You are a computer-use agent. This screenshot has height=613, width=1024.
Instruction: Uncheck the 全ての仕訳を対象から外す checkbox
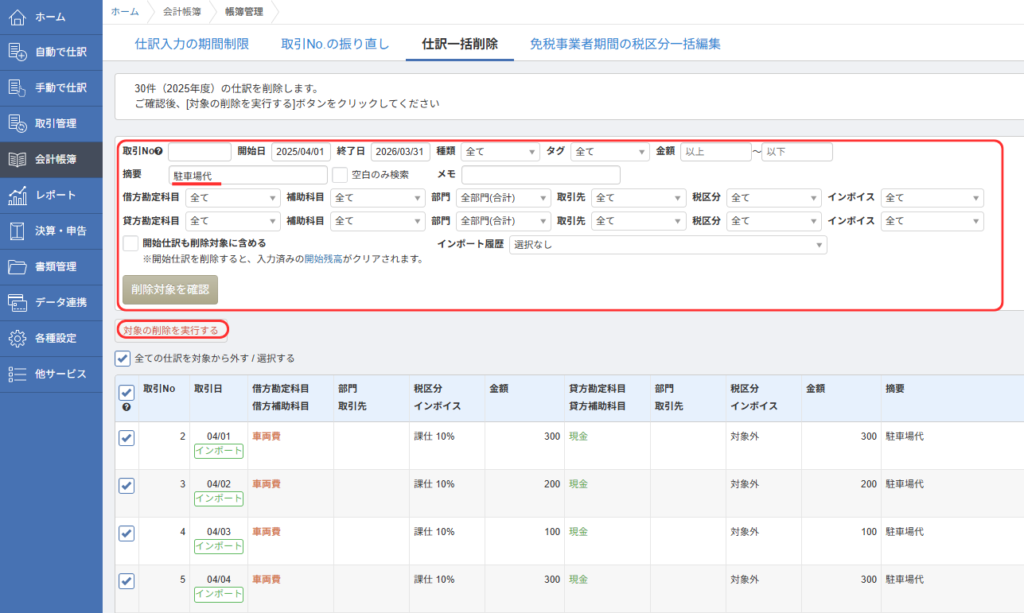click(x=122, y=358)
